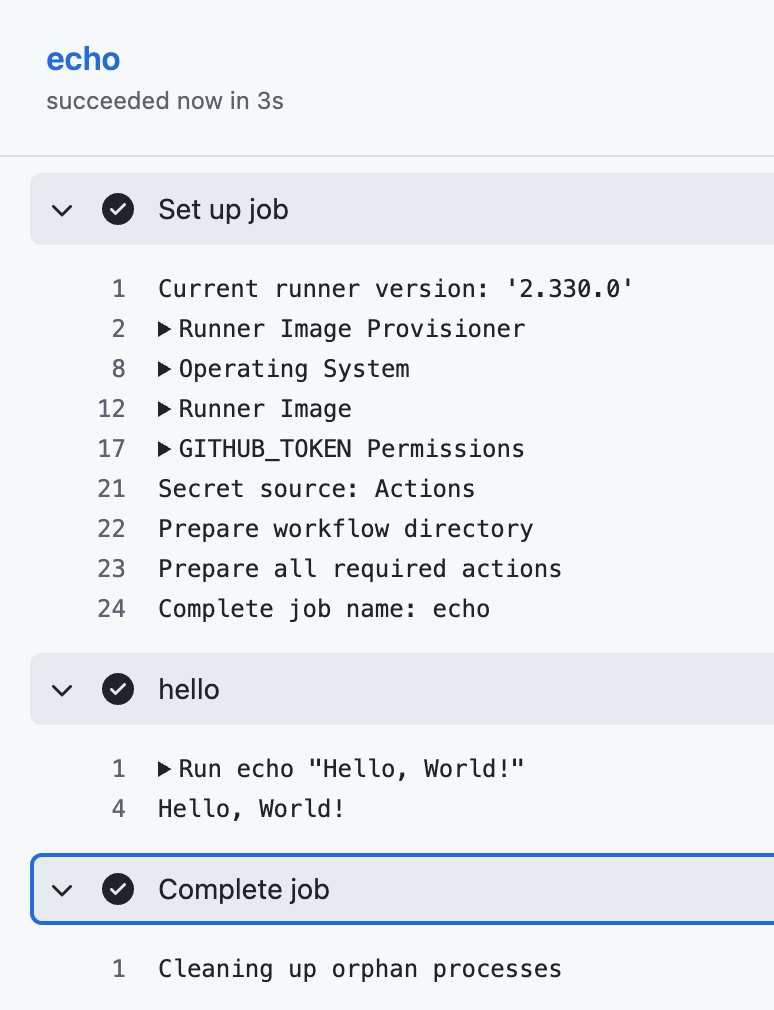Expand the Run echo "Hello, World!" triangle
This screenshot has height=1010, width=774.
click(165, 769)
